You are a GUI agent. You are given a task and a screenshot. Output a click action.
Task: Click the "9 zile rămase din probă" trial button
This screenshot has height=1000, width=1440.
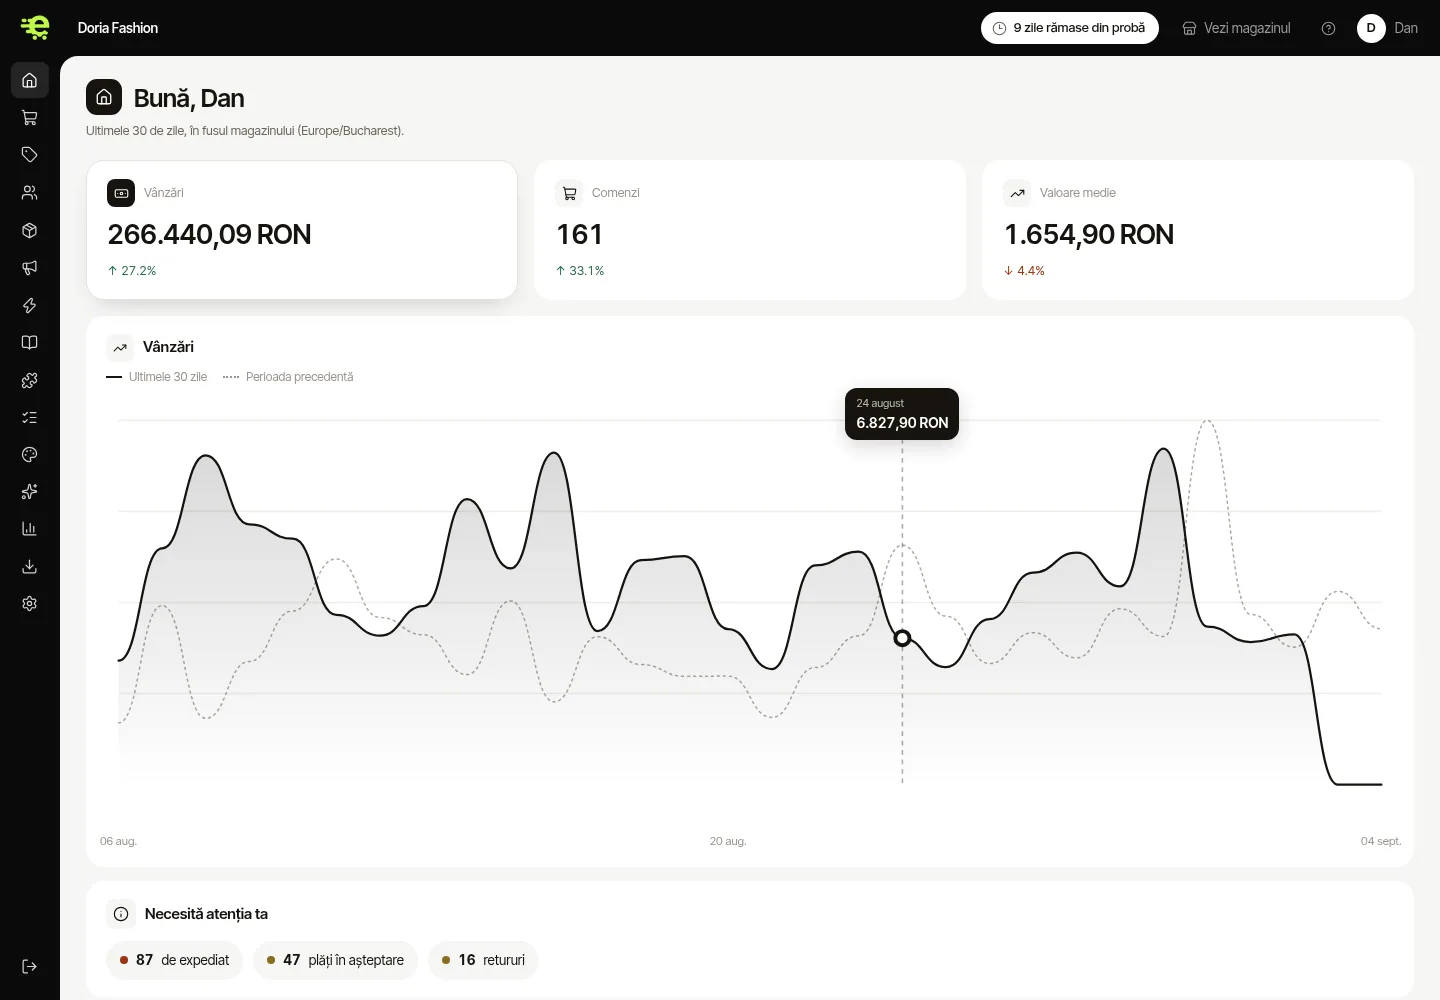[x=1070, y=28]
